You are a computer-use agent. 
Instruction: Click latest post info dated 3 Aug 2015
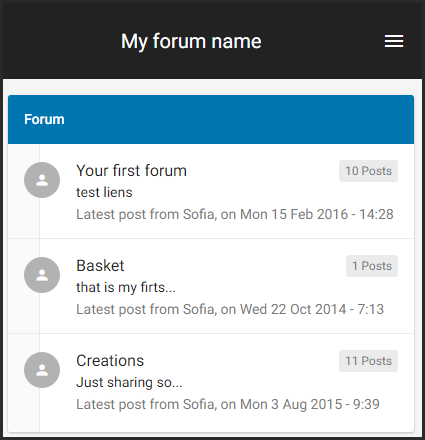[228, 404]
